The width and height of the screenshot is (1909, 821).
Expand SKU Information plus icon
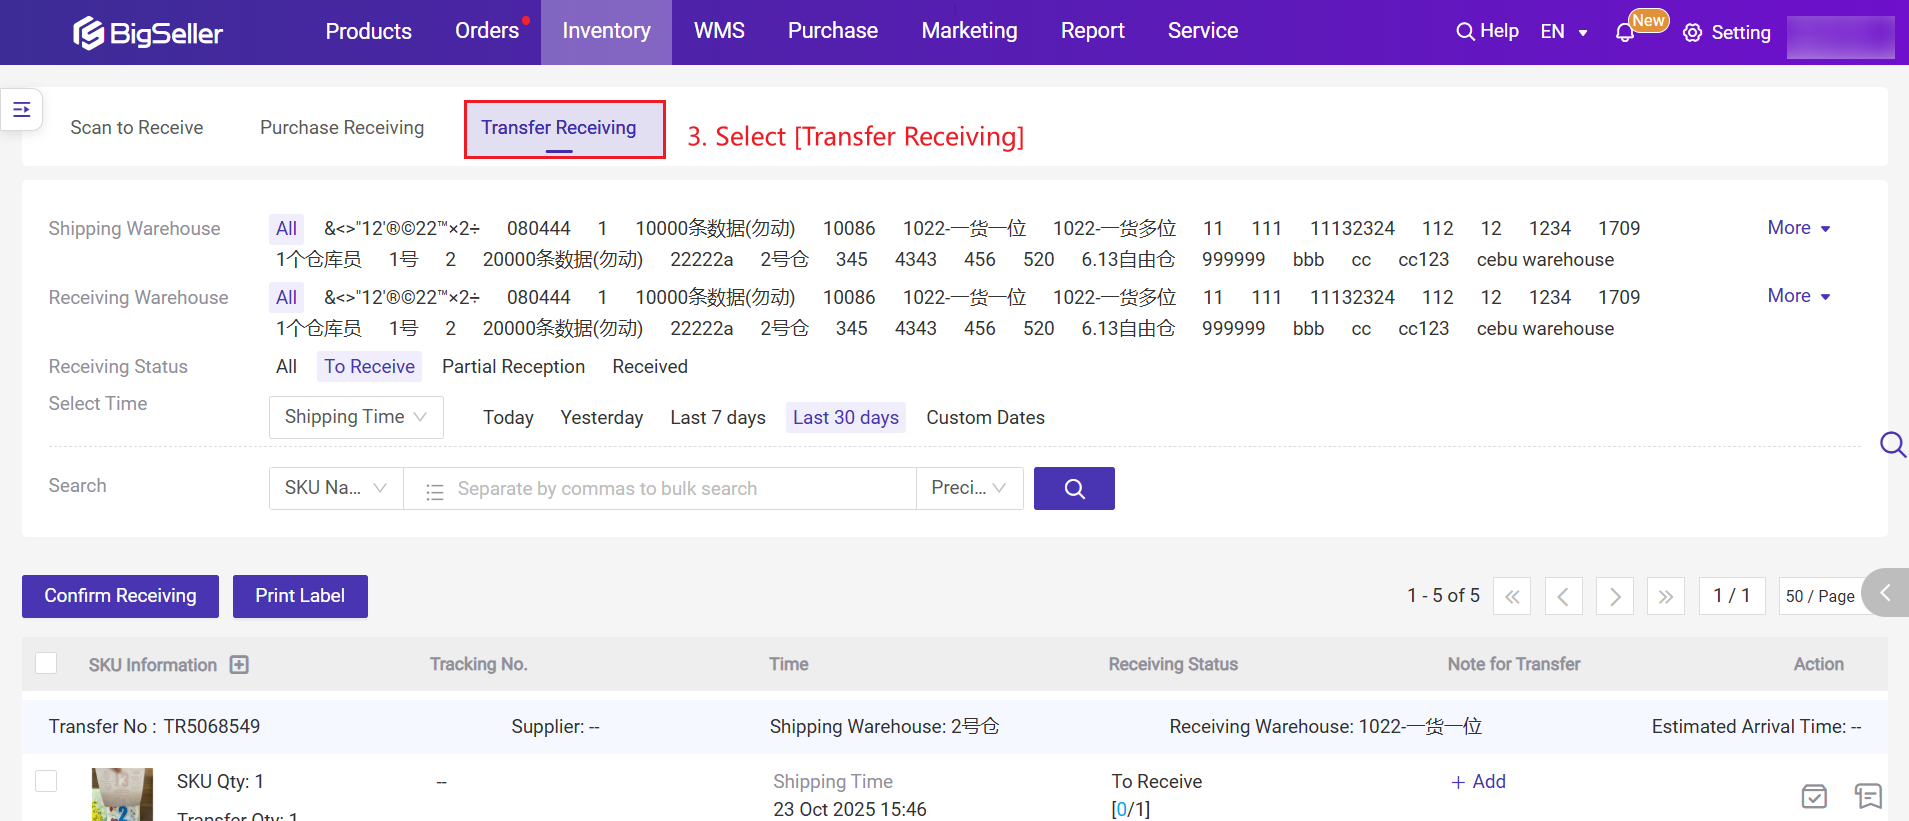239,665
